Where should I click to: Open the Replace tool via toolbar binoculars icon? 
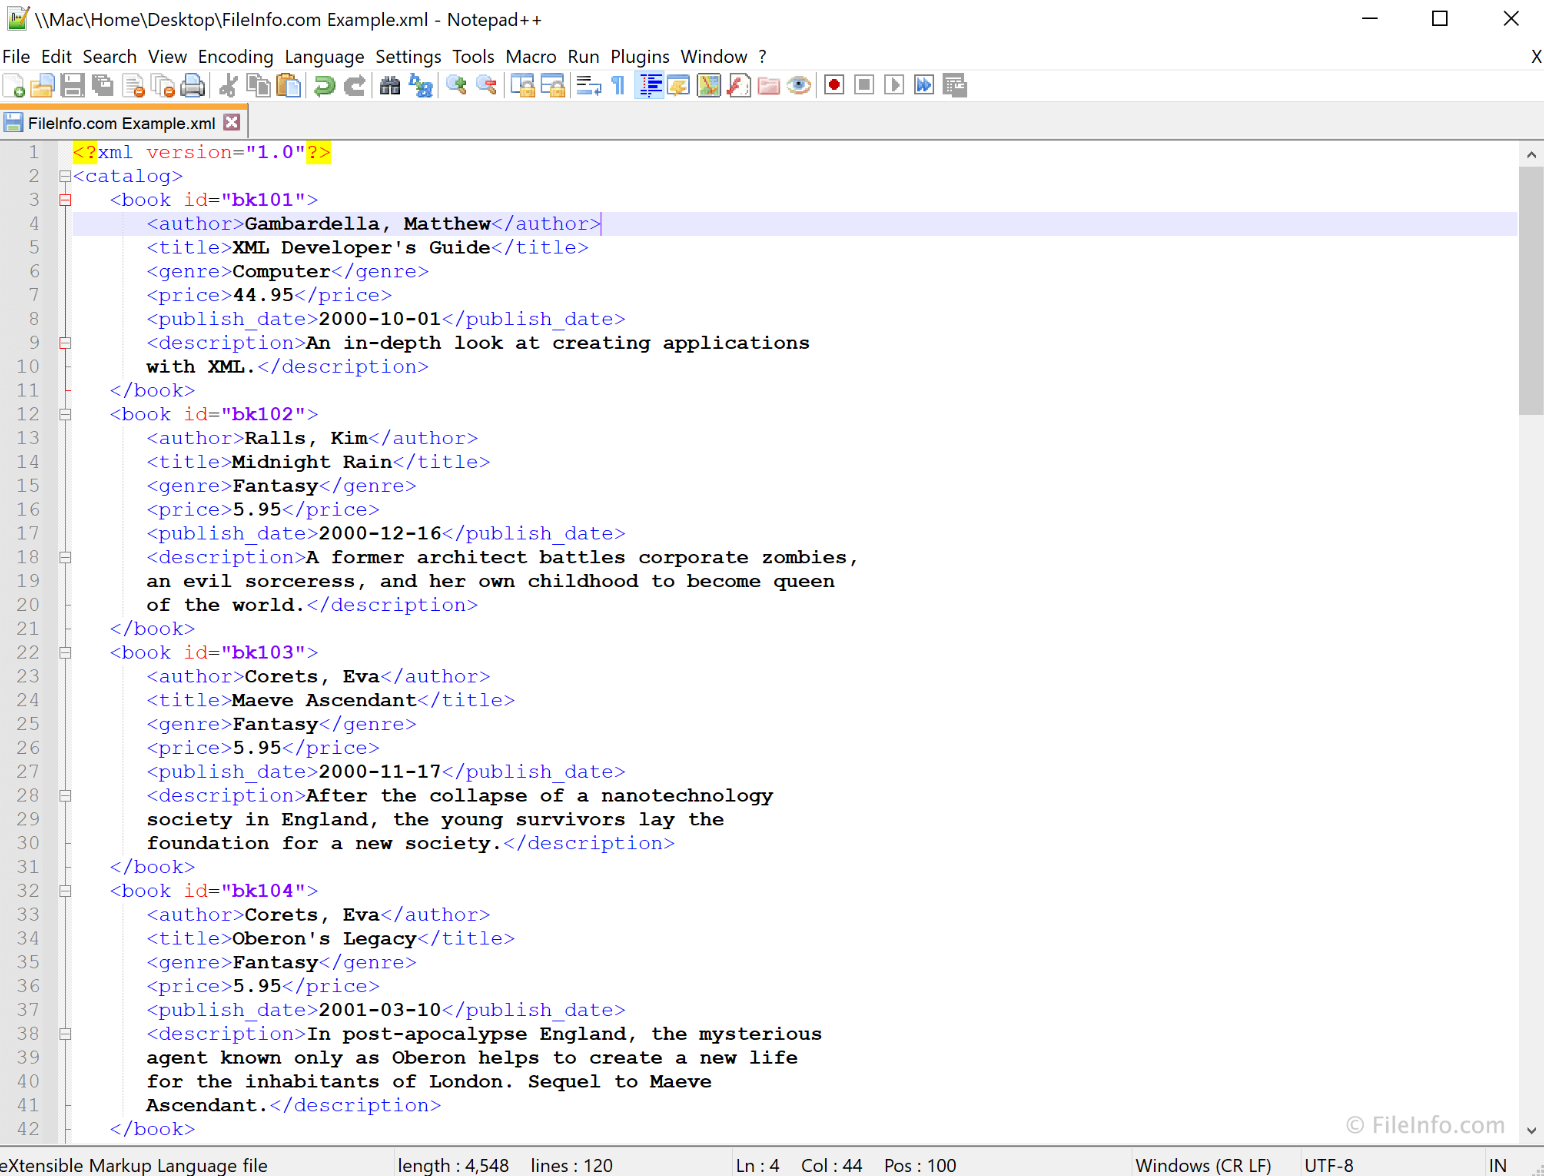[x=421, y=85]
